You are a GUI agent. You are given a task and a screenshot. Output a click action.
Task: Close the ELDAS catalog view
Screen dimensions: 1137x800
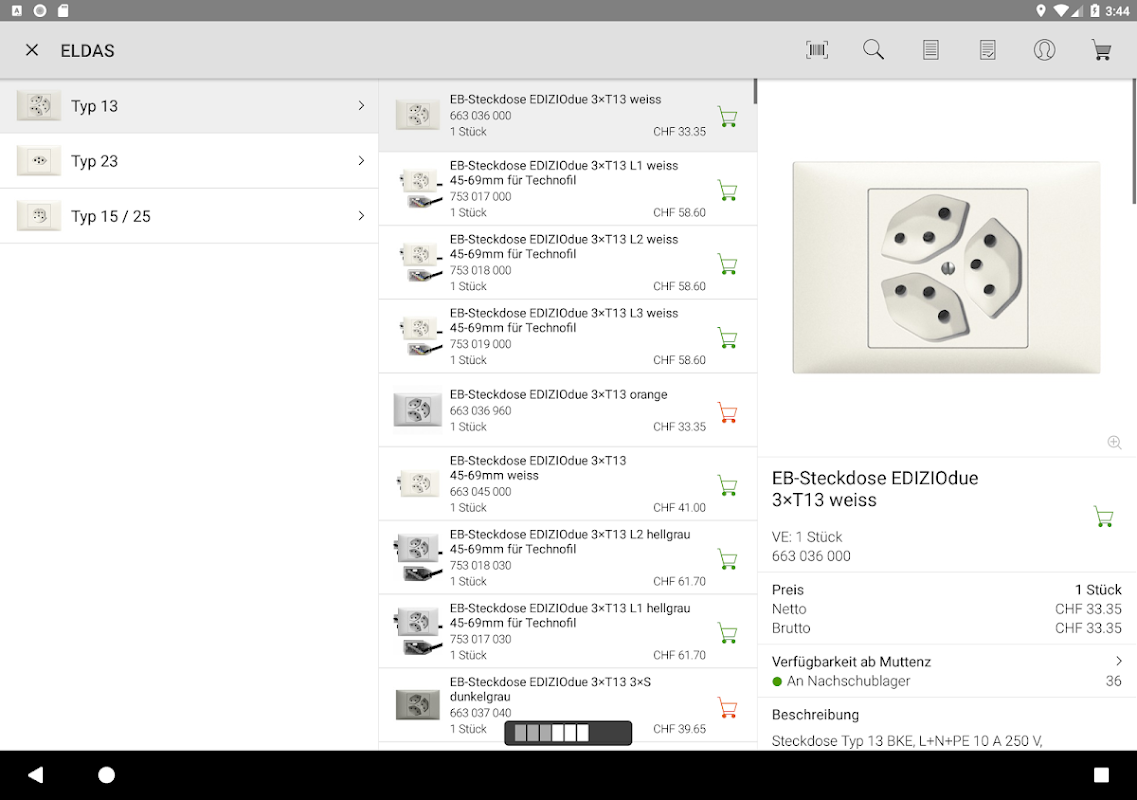[x=32, y=50]
